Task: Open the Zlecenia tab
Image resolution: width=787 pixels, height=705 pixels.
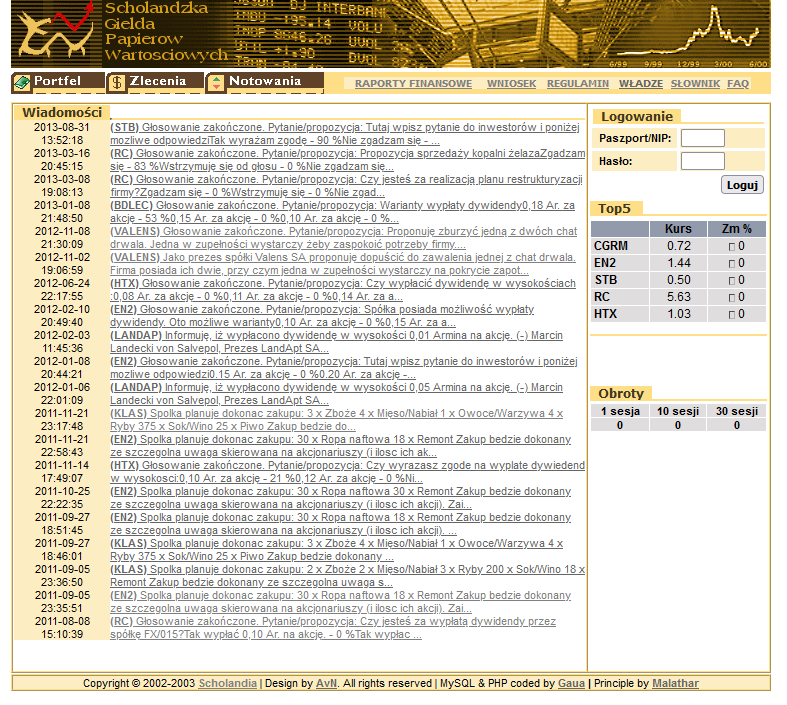Action: [x=158, y=81]
